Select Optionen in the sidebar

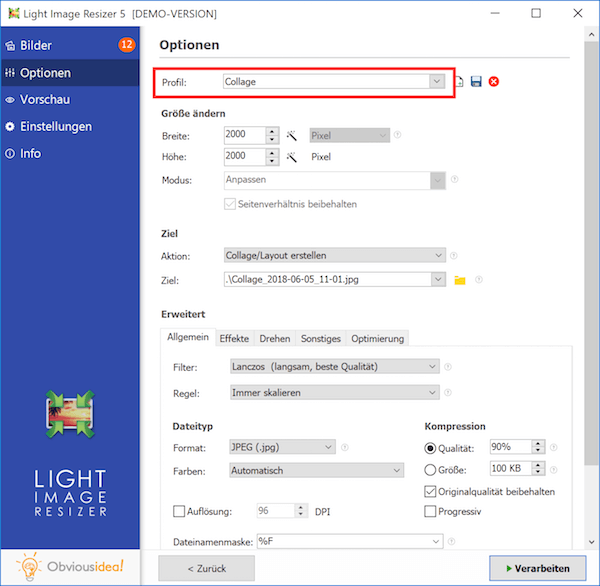tap(70, 73)
